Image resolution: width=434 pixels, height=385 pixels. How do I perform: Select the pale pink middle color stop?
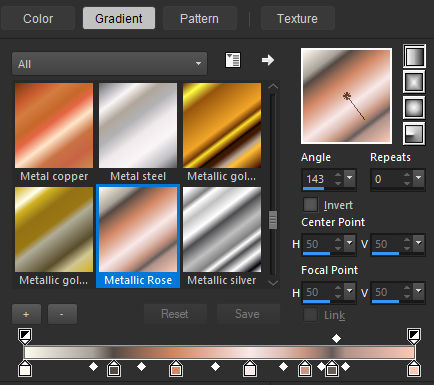[250, 369]
